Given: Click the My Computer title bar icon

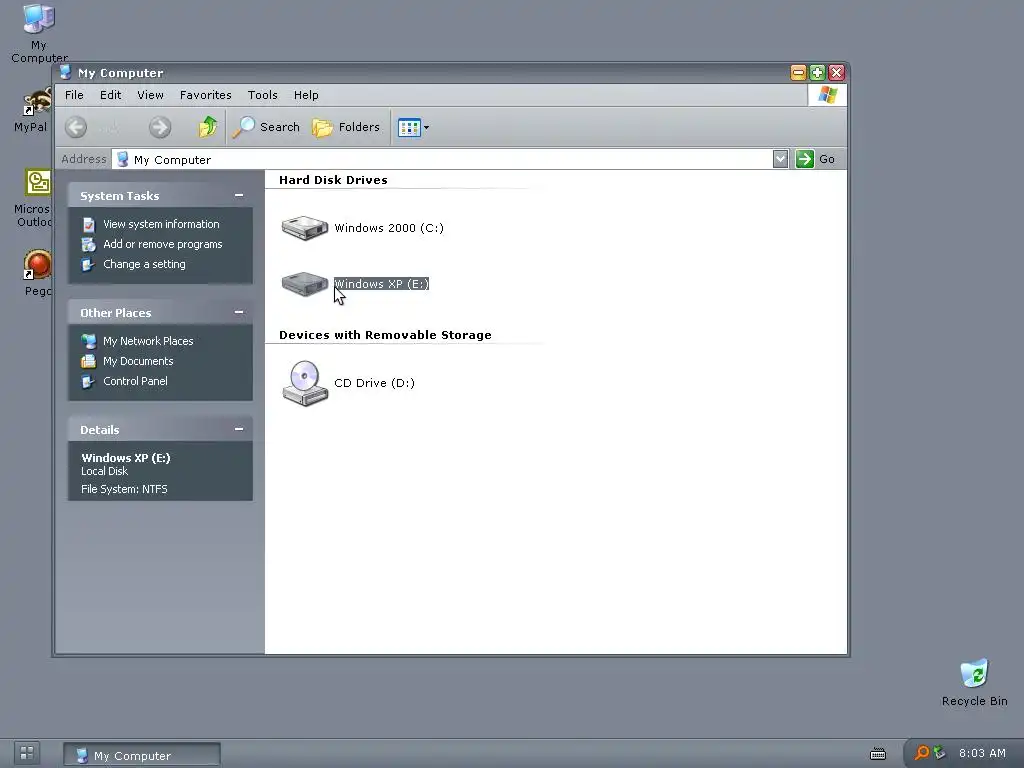Looking at the screenshot, I should [65, 72].
